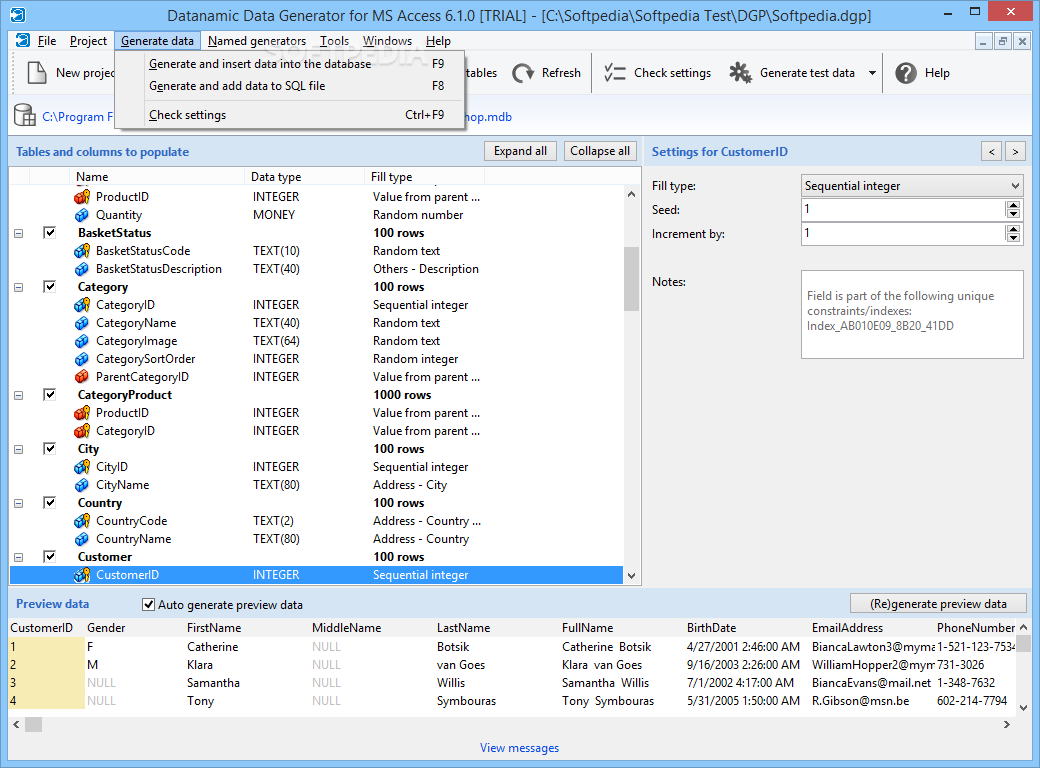Collapse the City table node
The image size is (1040, 768).
[19, 449]
